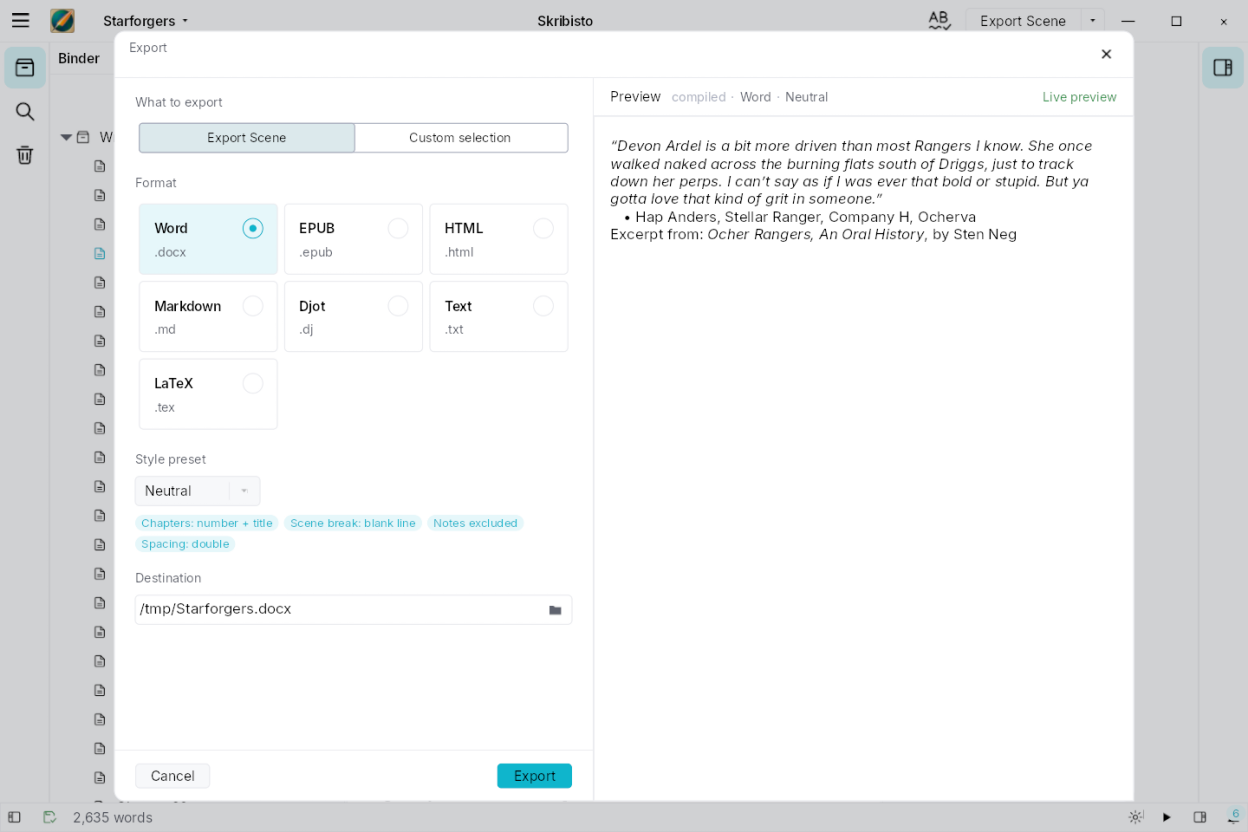Toggle right panel icon in status bar

click(1200, 817)
